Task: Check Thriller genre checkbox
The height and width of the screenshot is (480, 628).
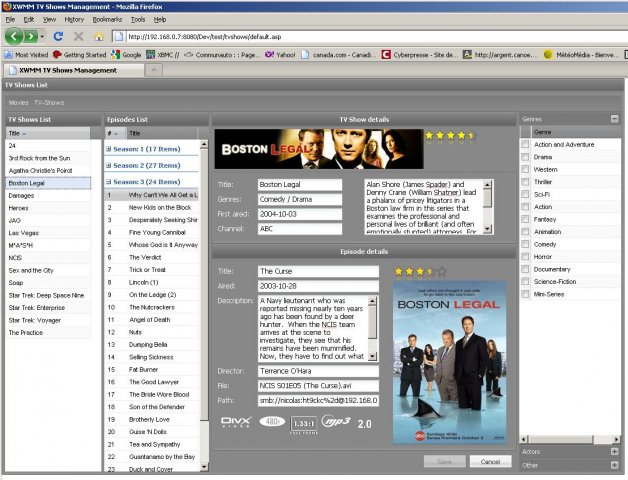Action: (525, 182)
